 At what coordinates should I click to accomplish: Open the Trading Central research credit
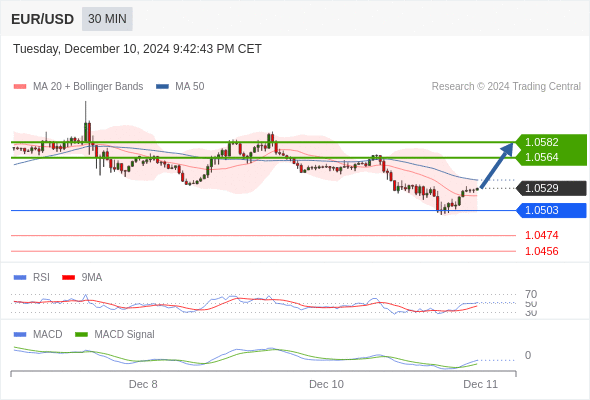point(506,87)
